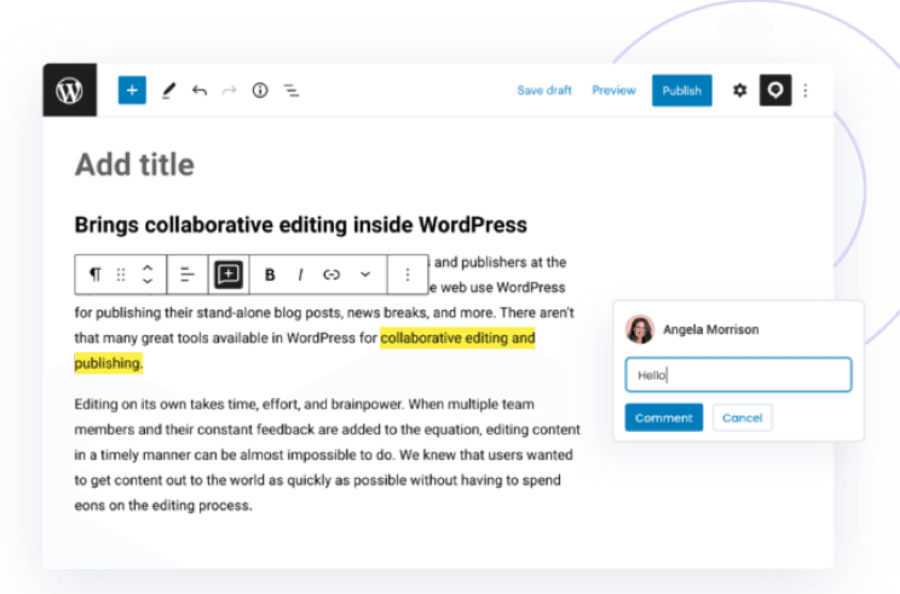The image size is (900, 594).
Task: Click highlighted text "collaborative editing and"
Action: [x=457, y=338]
